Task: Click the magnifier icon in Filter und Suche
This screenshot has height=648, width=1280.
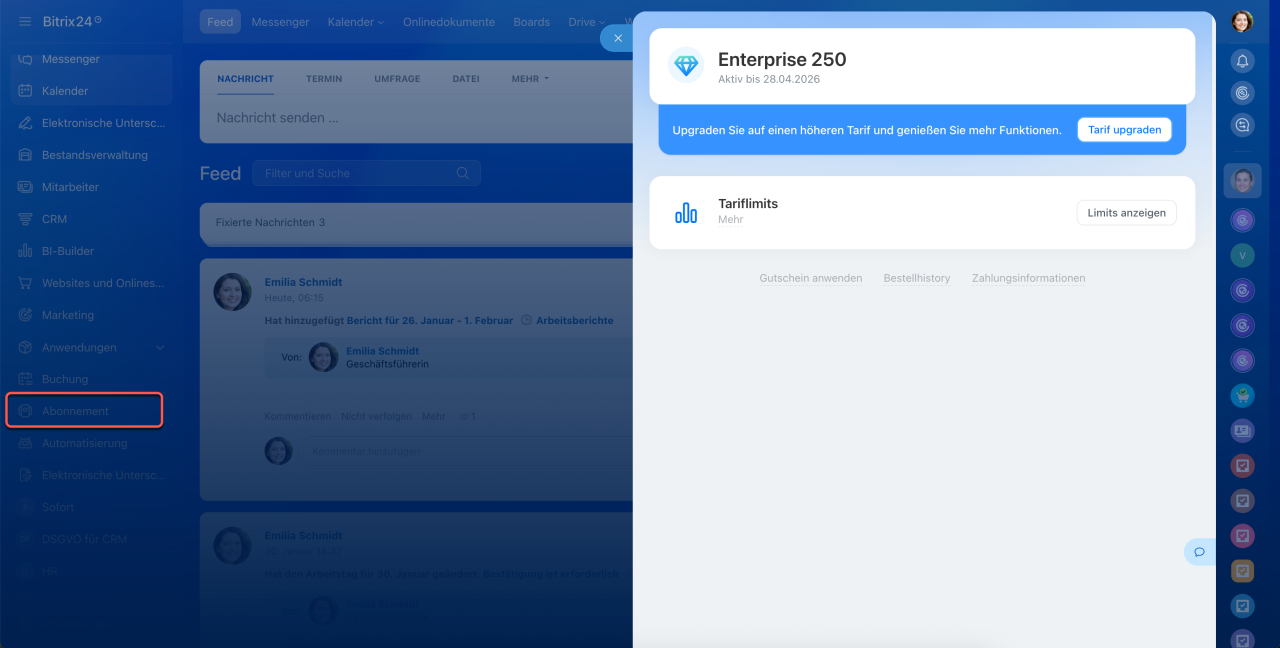Action: (x=462, y=173)
